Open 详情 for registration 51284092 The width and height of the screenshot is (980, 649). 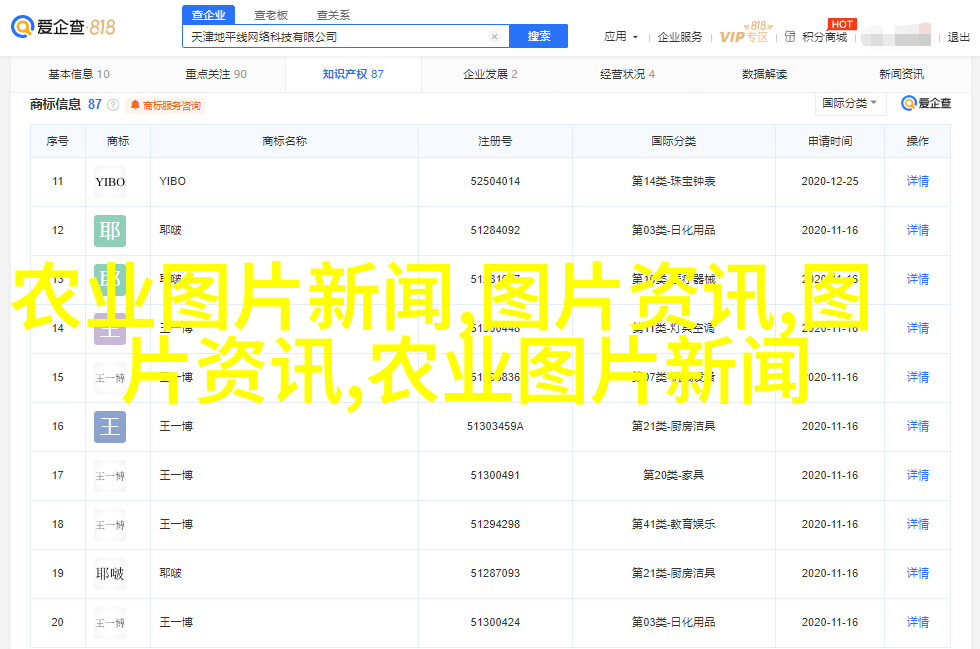coord(918,230)
